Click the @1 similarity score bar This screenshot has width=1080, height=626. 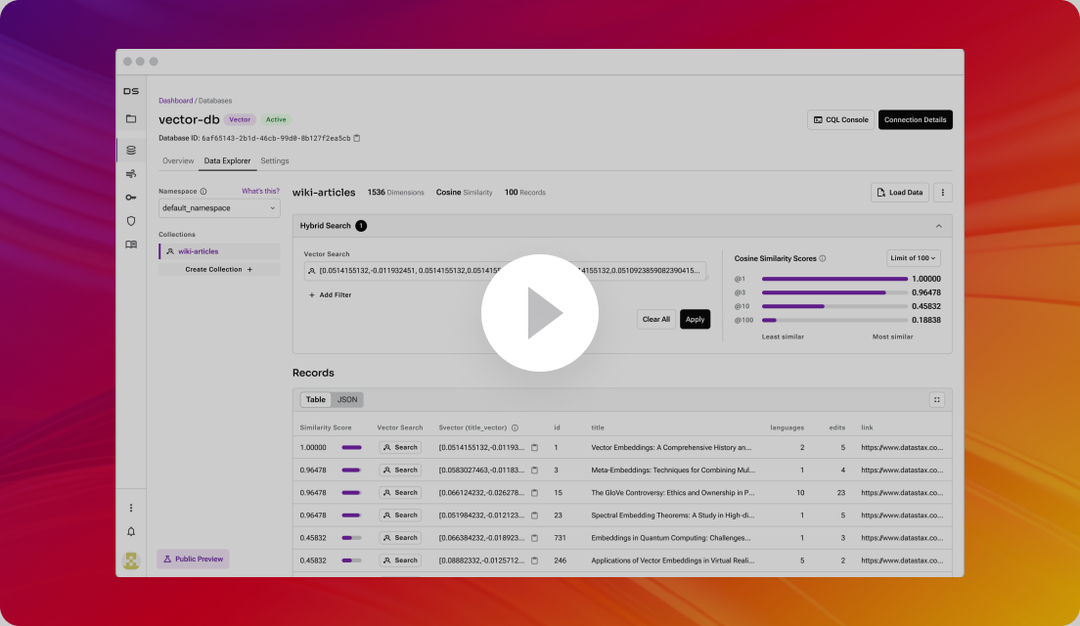click(834, 279)
